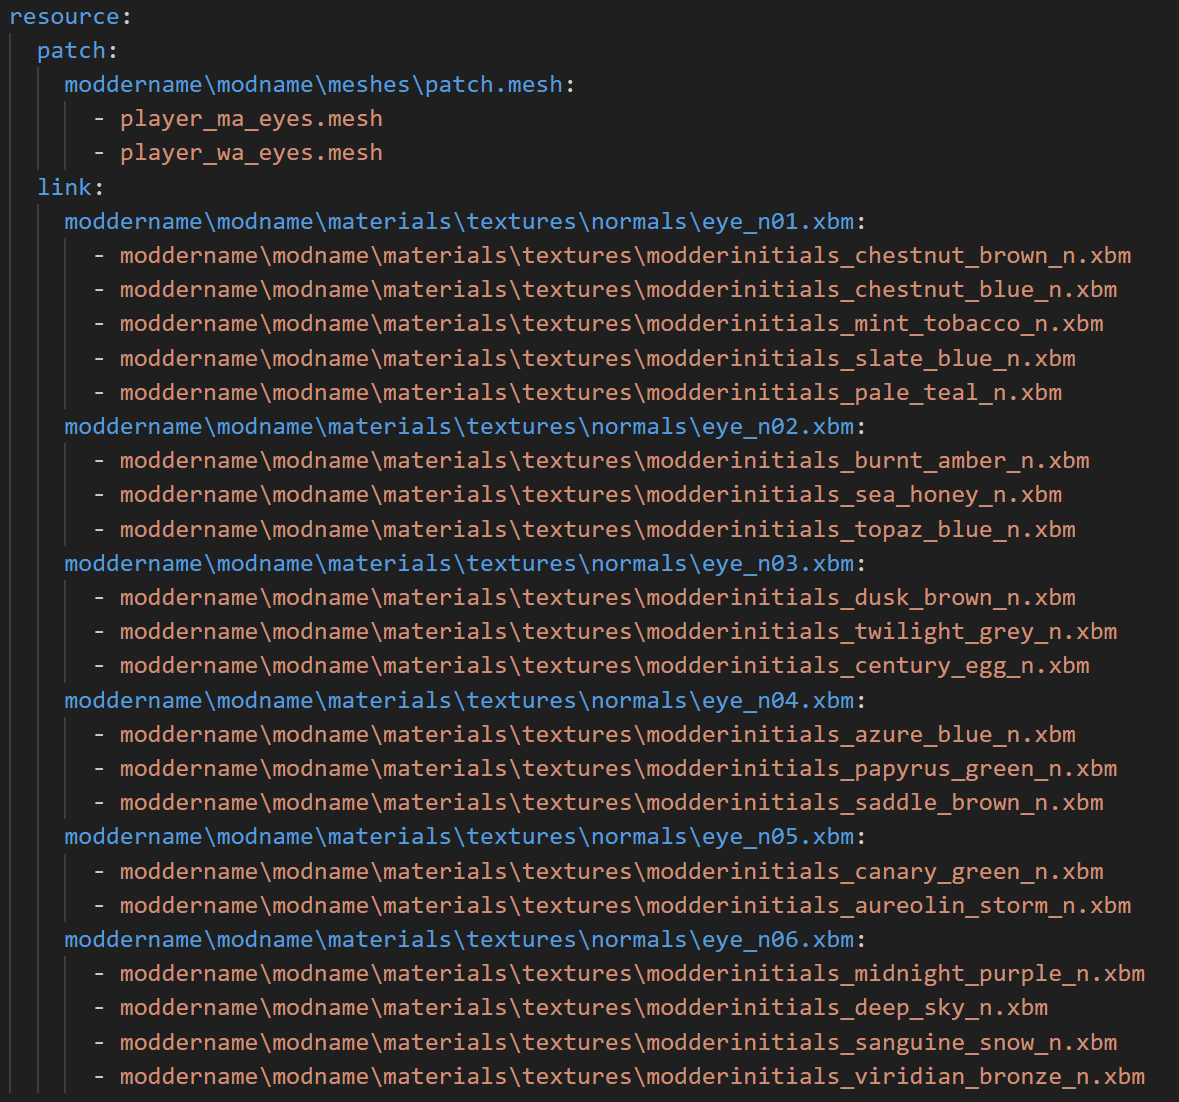Image resolution: width=1179 pixels, height=1102 pixels.
Task: Place cursor on the viridian_bronze_n.xbm entry
Action: click(x=632, y=1077)
